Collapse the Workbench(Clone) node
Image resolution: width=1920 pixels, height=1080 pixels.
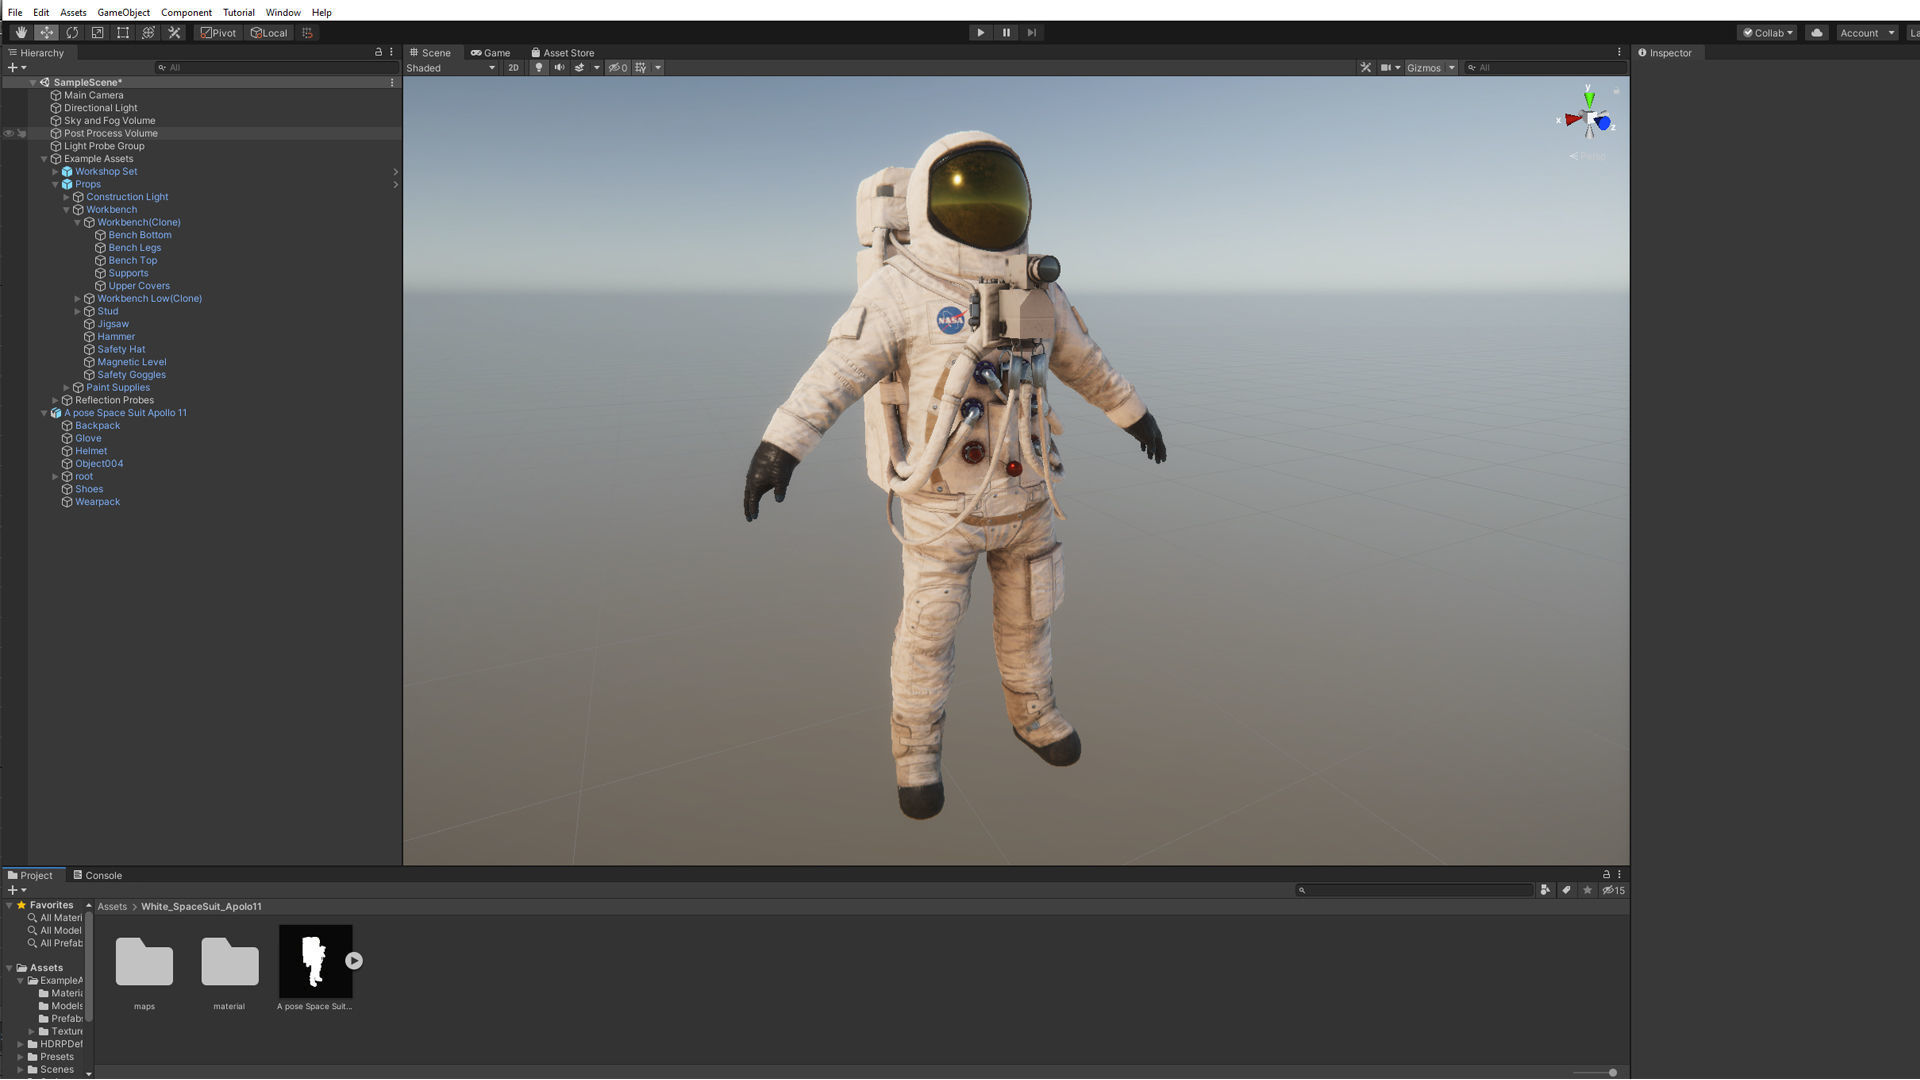(77, 223)
